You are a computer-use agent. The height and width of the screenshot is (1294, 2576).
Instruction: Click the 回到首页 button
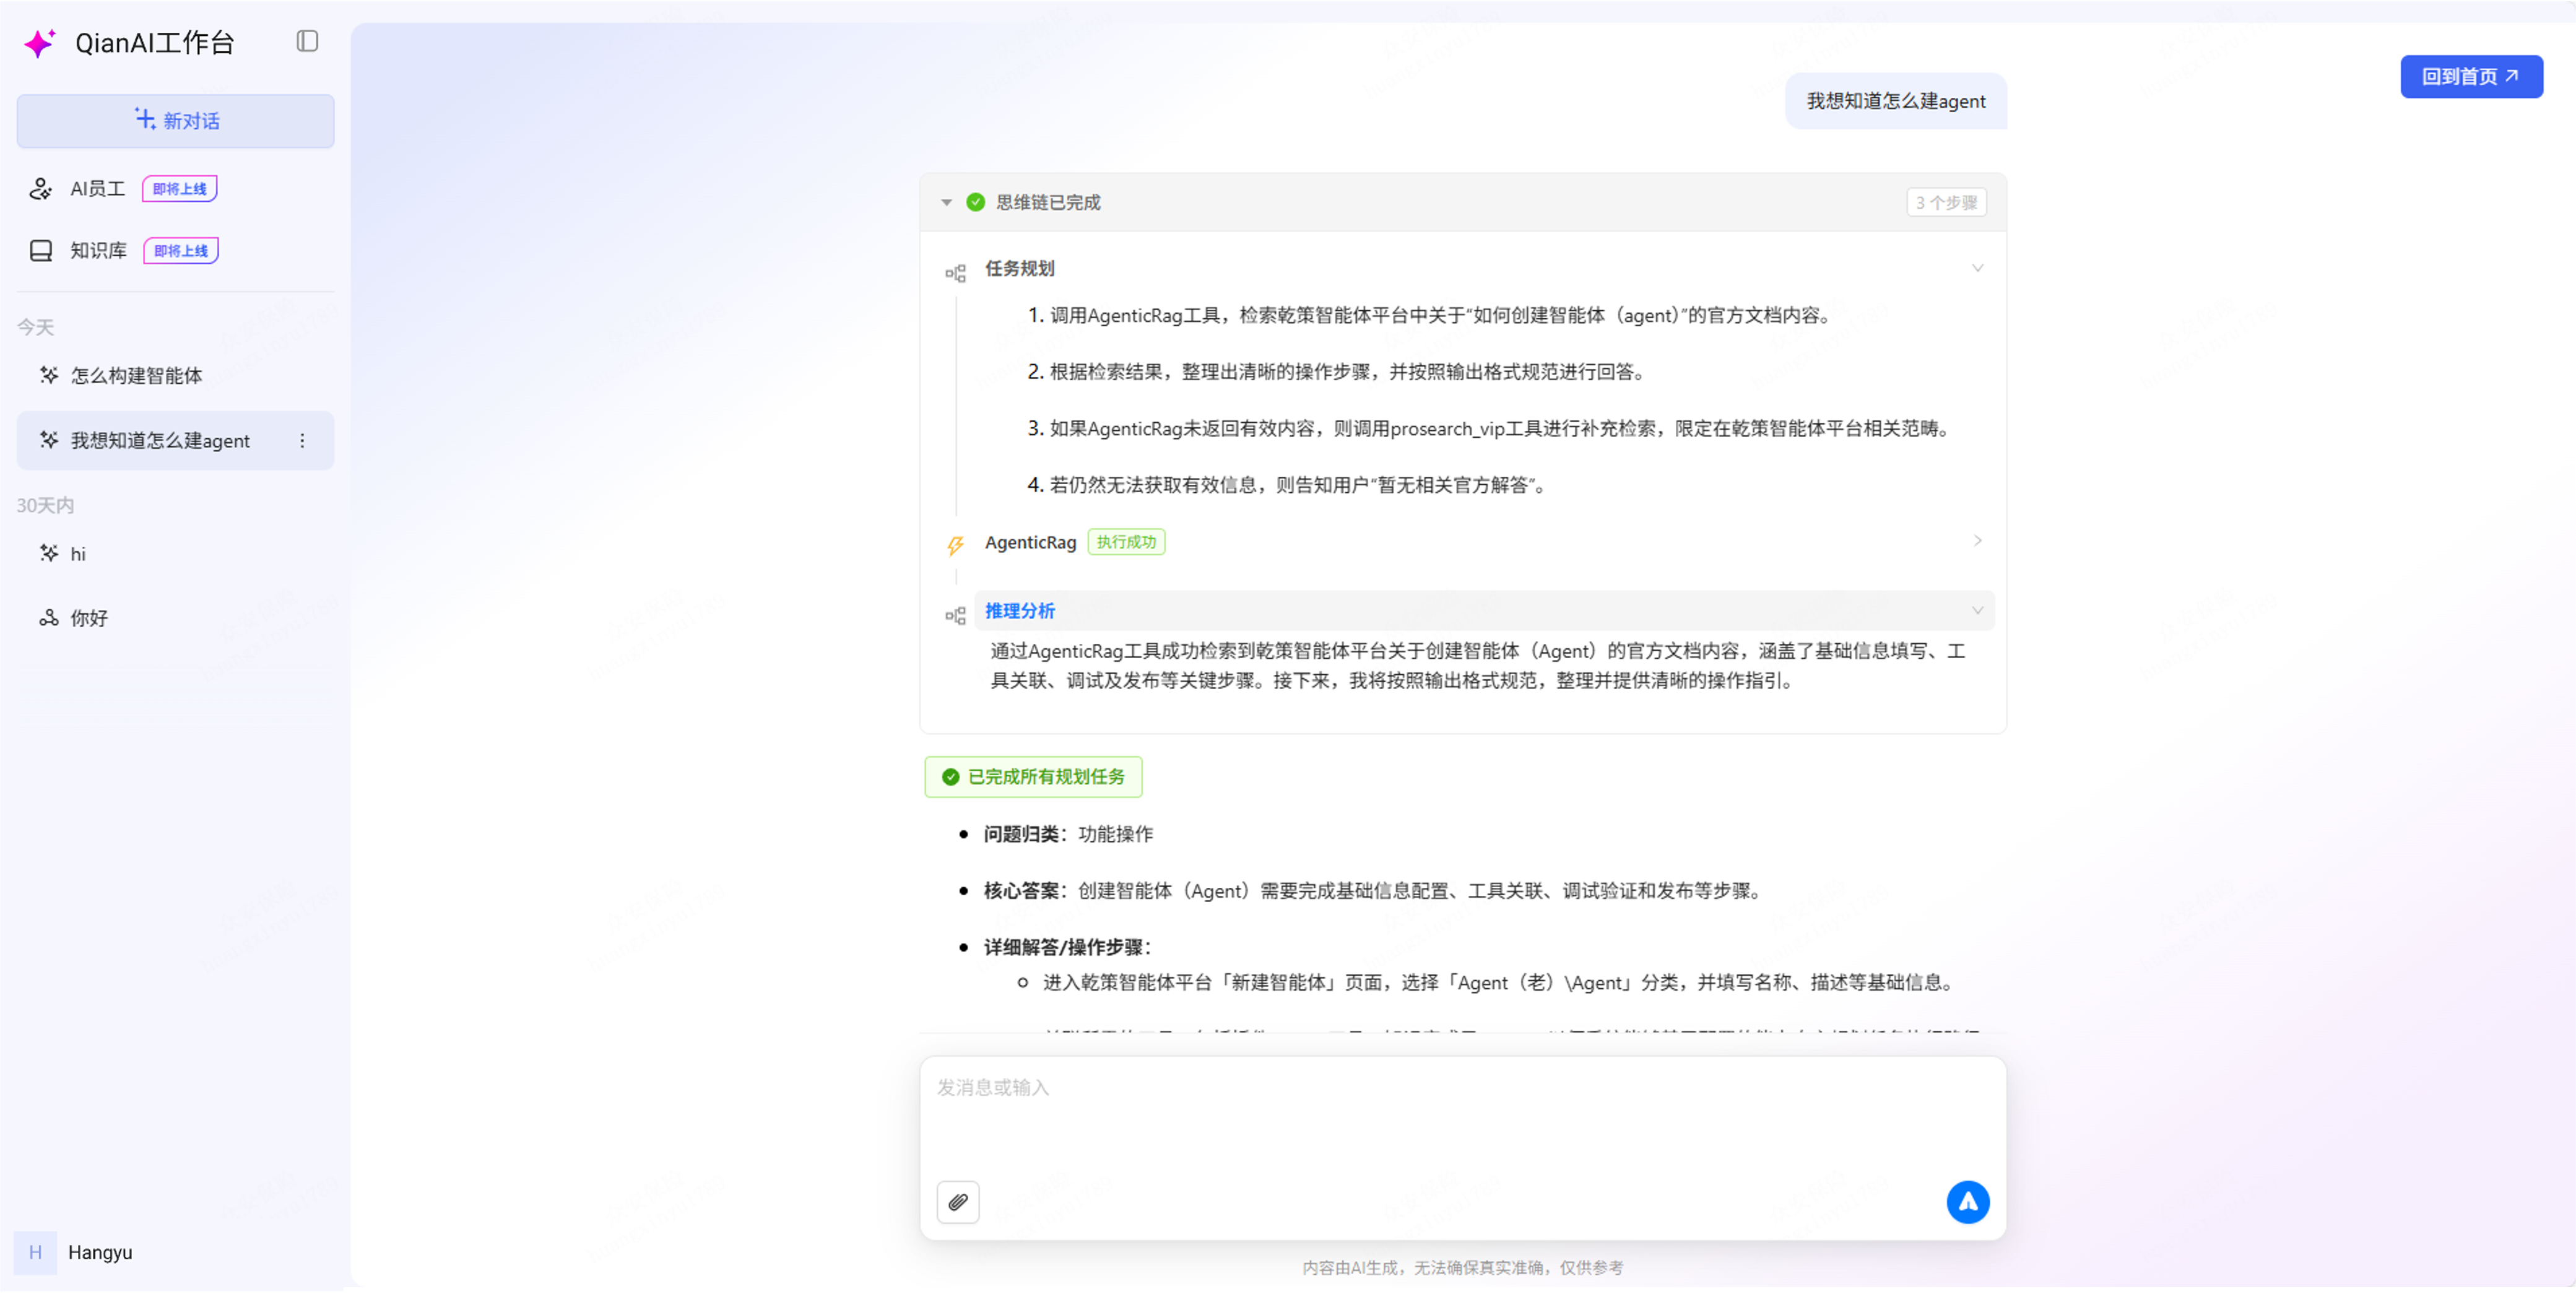point(2470,77)
